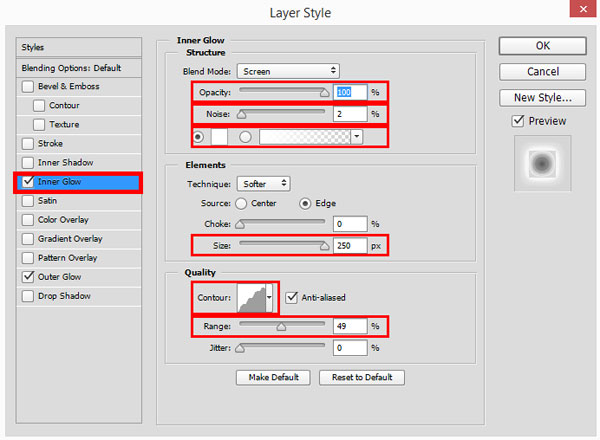Click the Opacity slider handle

coord(324,93)
